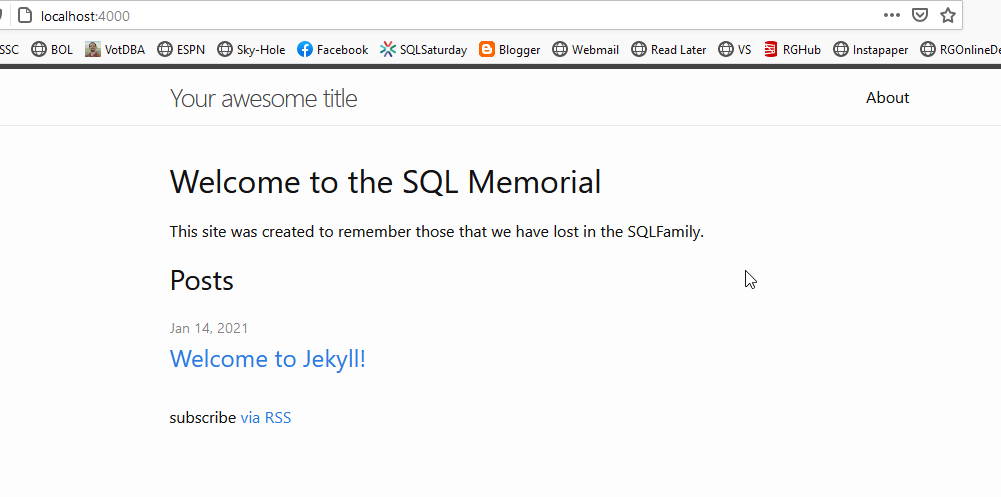The width and height of the screenshot is (1001, 497).
Task: Click the 'Your awesome title' site title
Action: click(x=263, y=98)
